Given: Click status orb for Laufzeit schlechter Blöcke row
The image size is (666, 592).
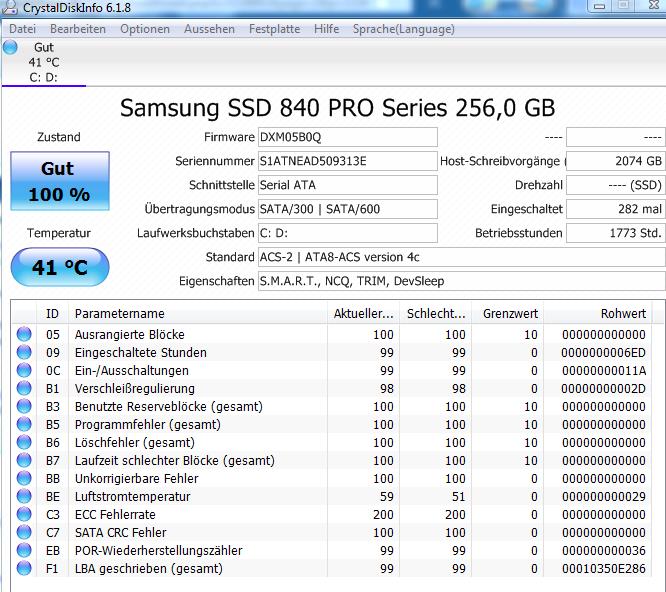Looking at the screenshot, I should click(x=24, y=460).
